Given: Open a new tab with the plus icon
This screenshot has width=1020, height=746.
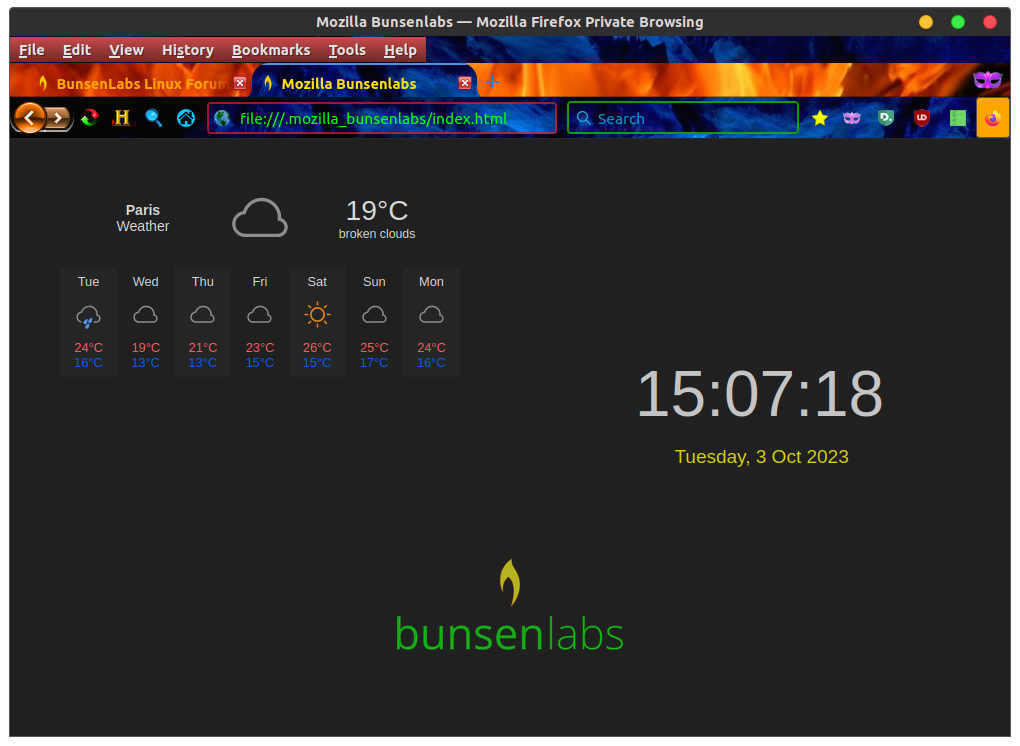Looking at the screenshot, I should click(492, 82).
